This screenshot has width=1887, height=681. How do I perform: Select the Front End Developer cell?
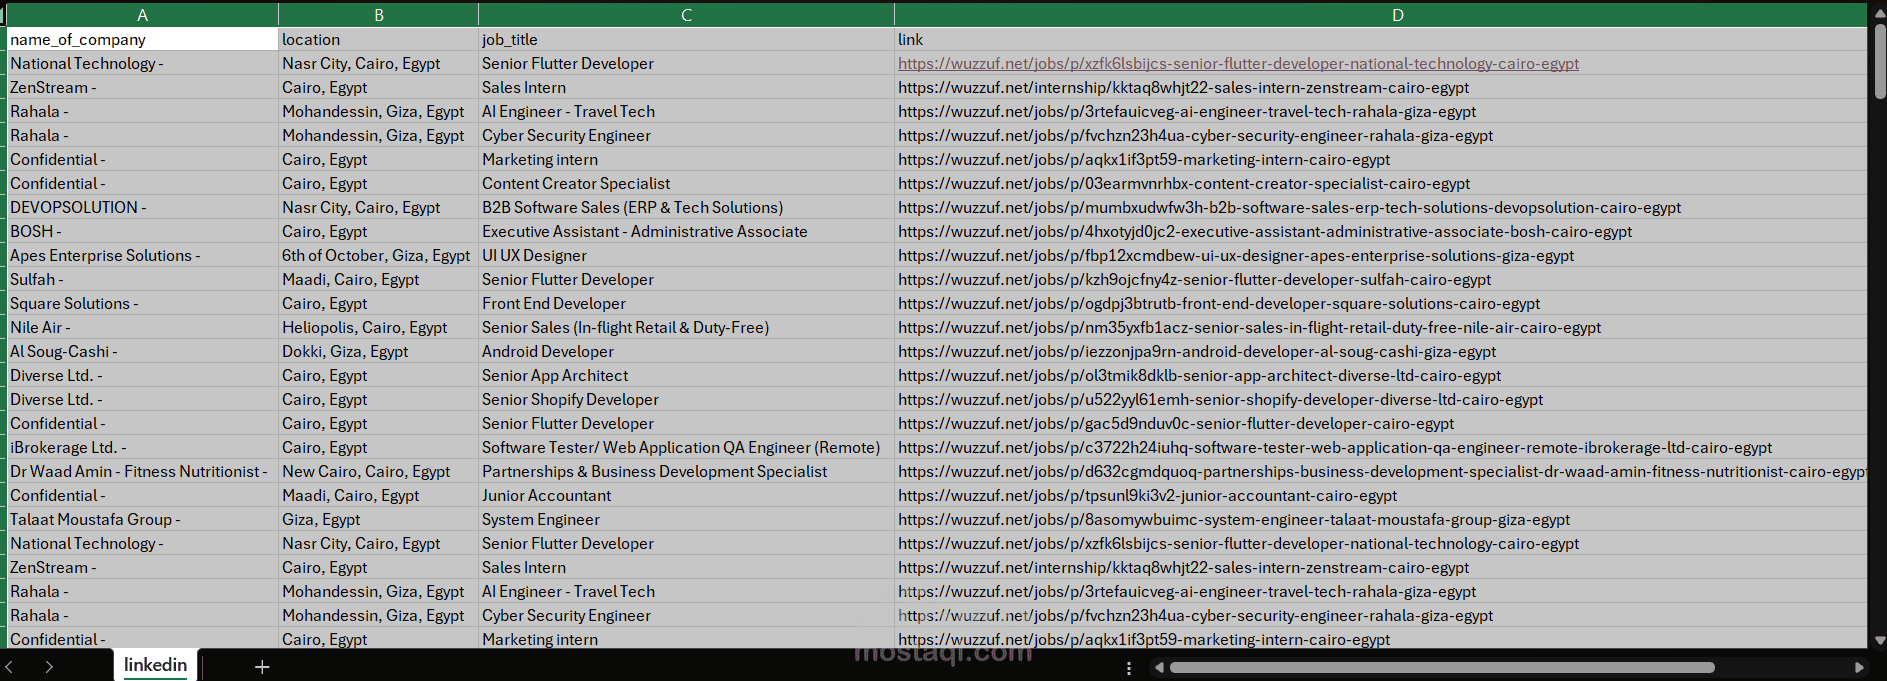point(686,303)
